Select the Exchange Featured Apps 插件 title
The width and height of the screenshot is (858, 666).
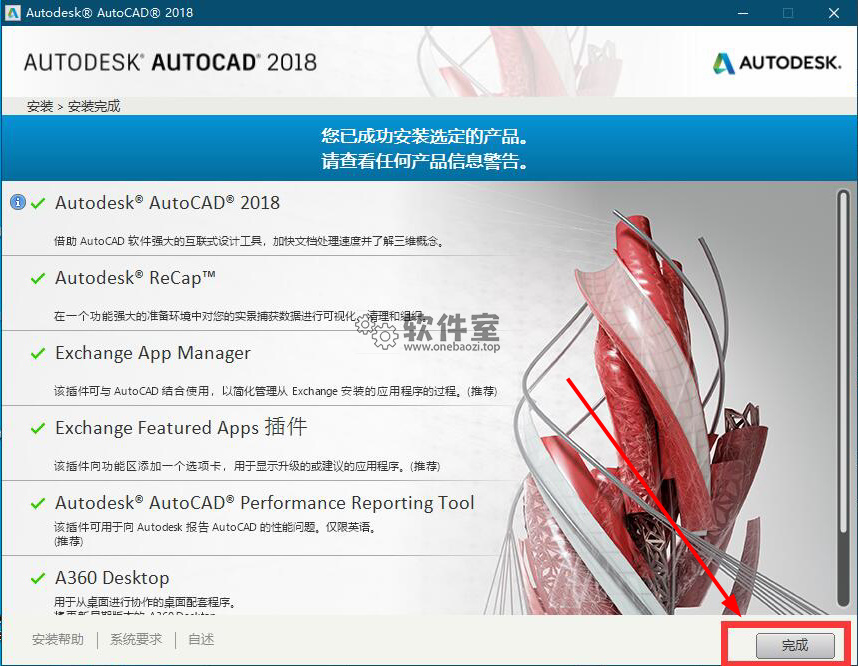pos(181,427)
